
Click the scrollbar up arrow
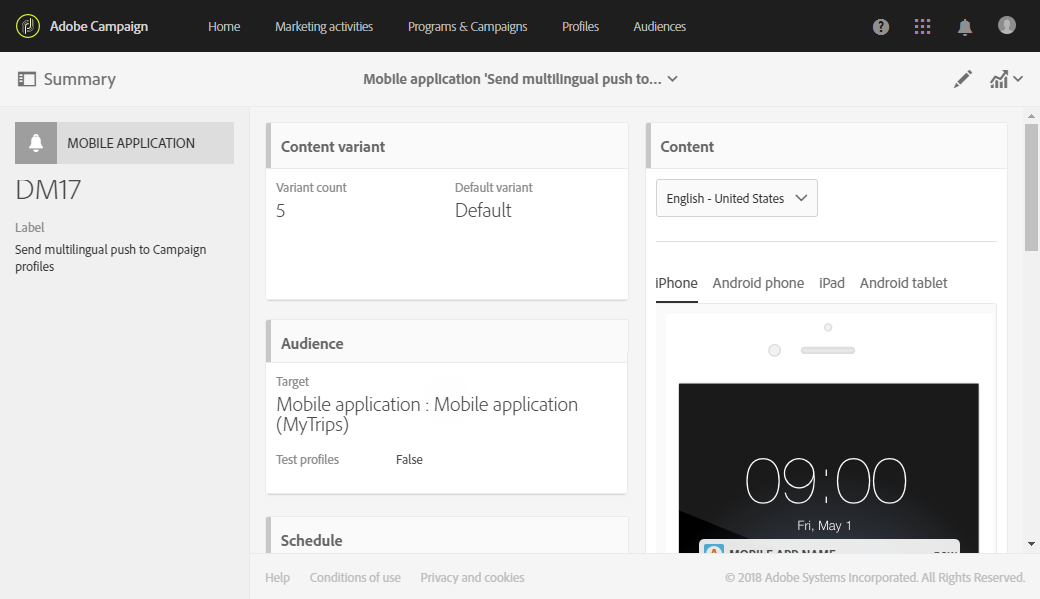click(1031, 116)
